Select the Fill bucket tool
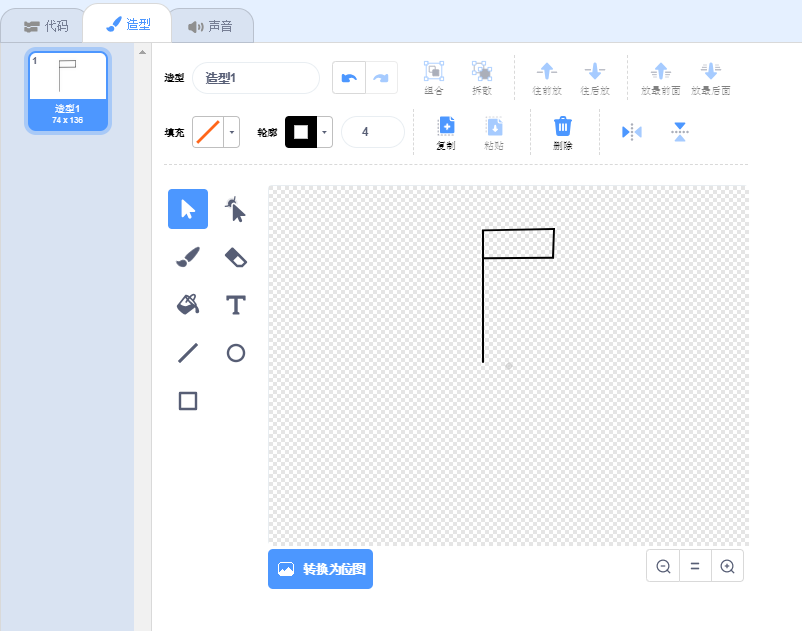Viewport: 802px width, 631px height. 188,305
